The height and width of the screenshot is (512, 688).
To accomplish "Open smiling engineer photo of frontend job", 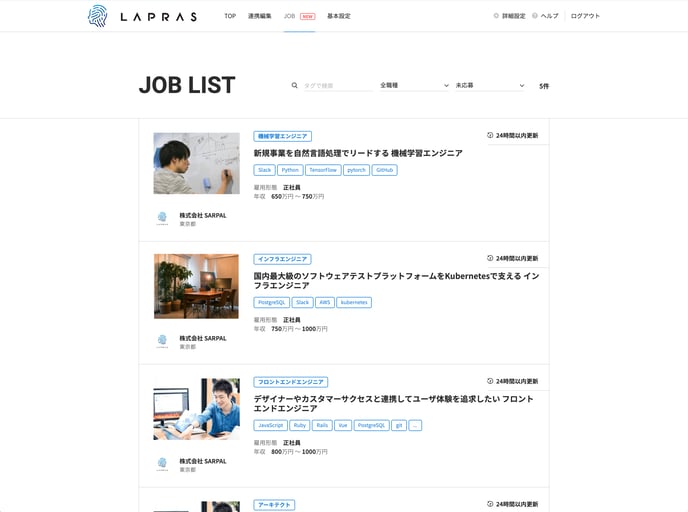I will point(197,409).
